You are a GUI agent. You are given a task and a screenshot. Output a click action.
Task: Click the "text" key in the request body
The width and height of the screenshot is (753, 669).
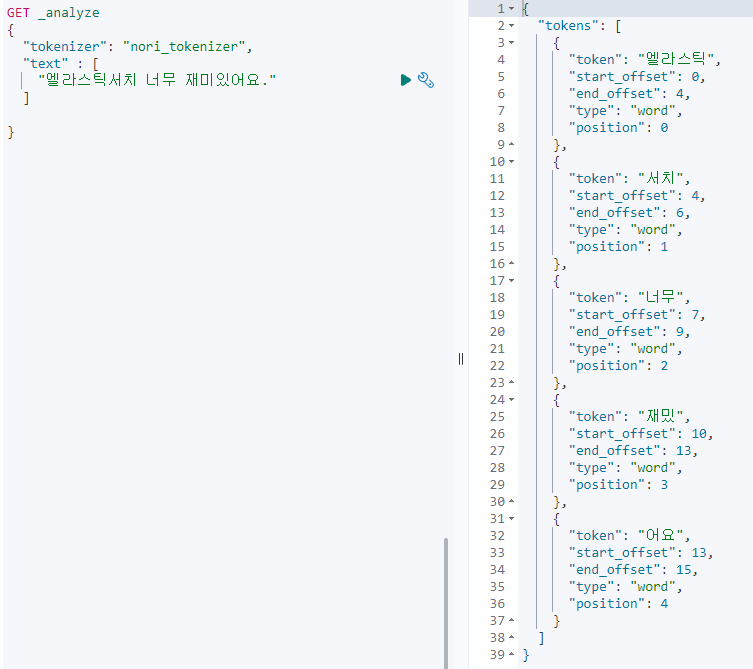point(46,63)
